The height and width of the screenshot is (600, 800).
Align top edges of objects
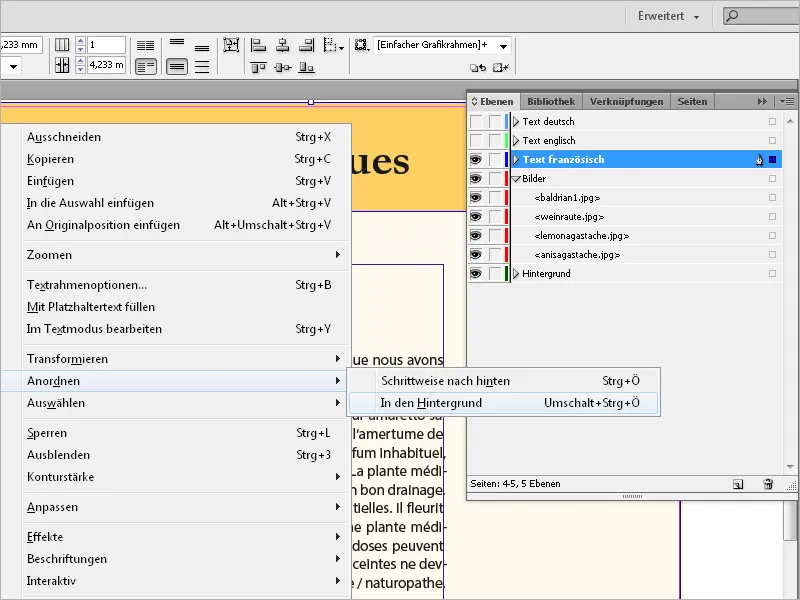click(258, 67)
